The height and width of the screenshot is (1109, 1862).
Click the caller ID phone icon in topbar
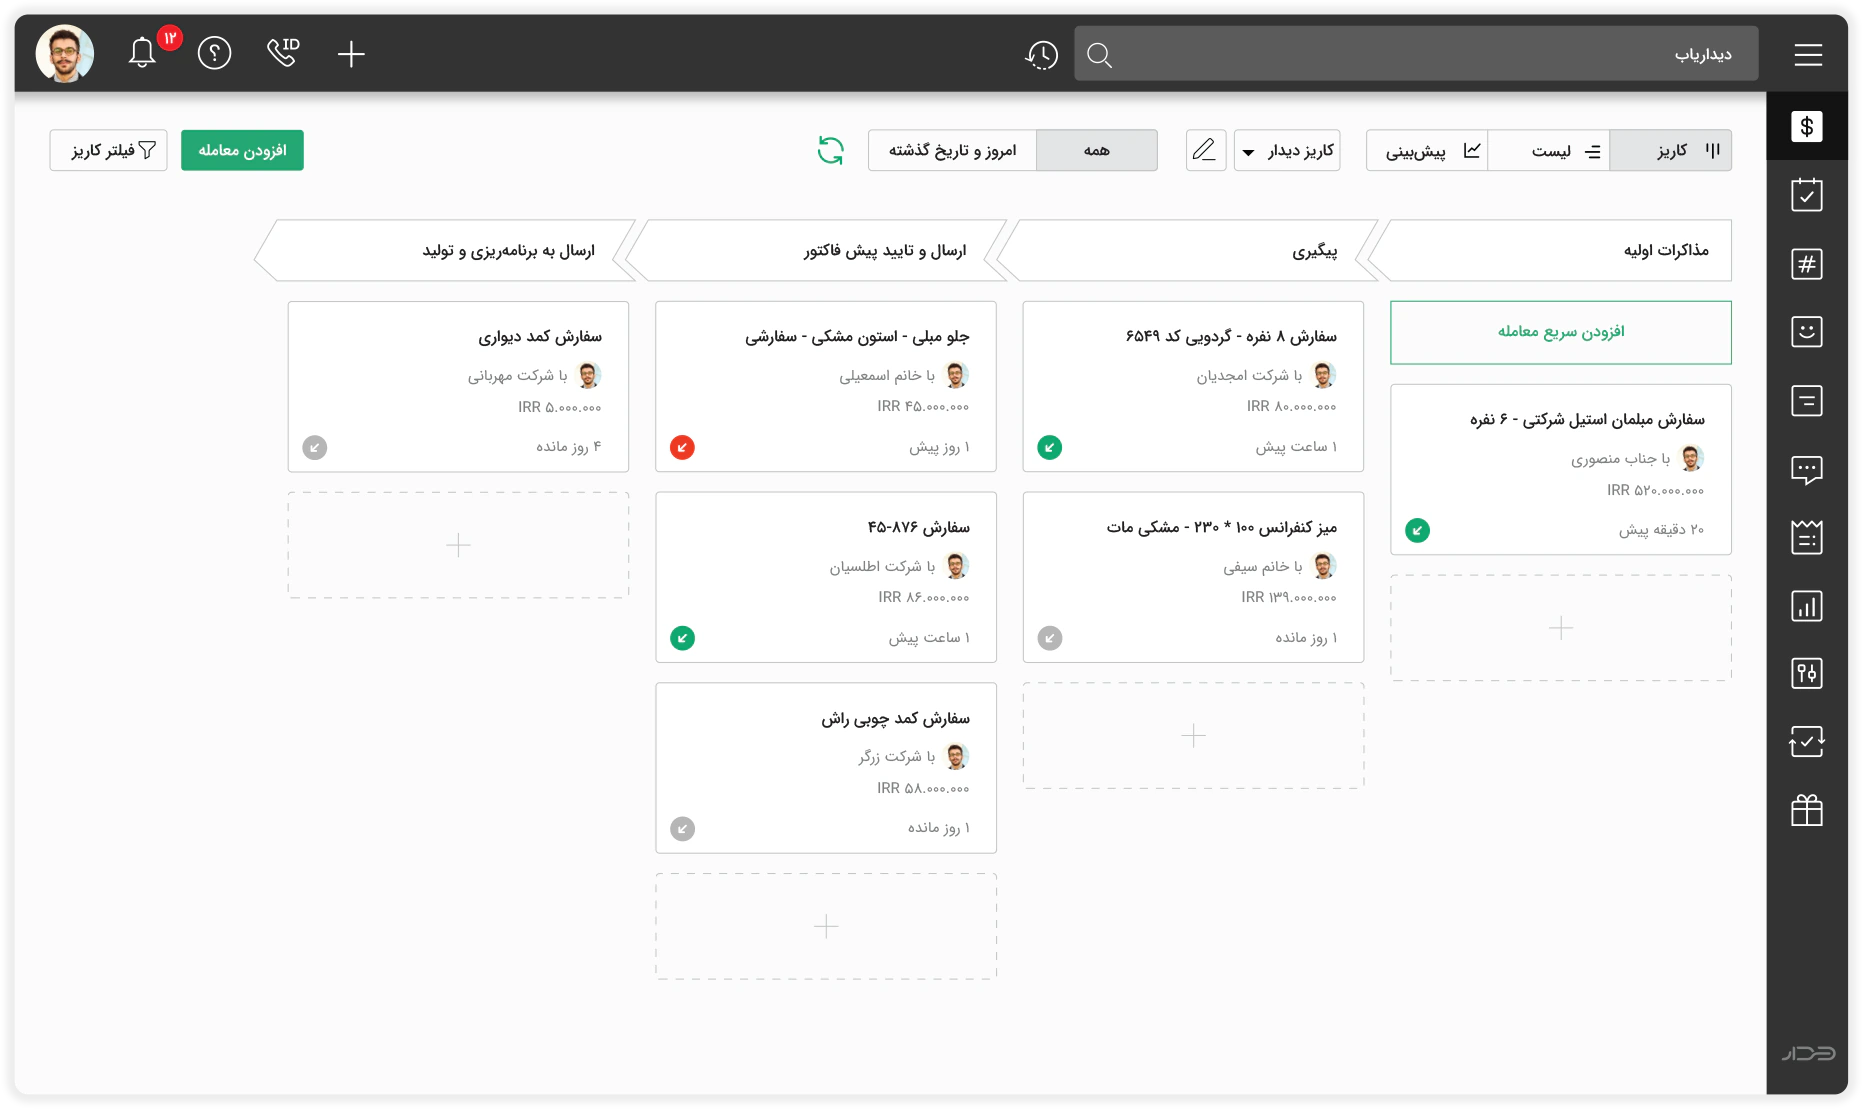click(283, 52)
